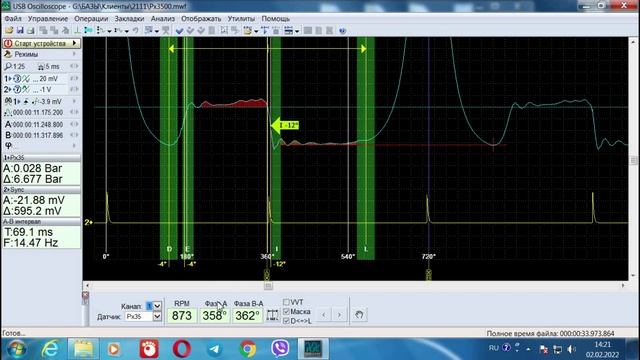Click the yellow I -12° marker label
The height and width of the screenshot is (360, 640).
(x=285, y=125)
